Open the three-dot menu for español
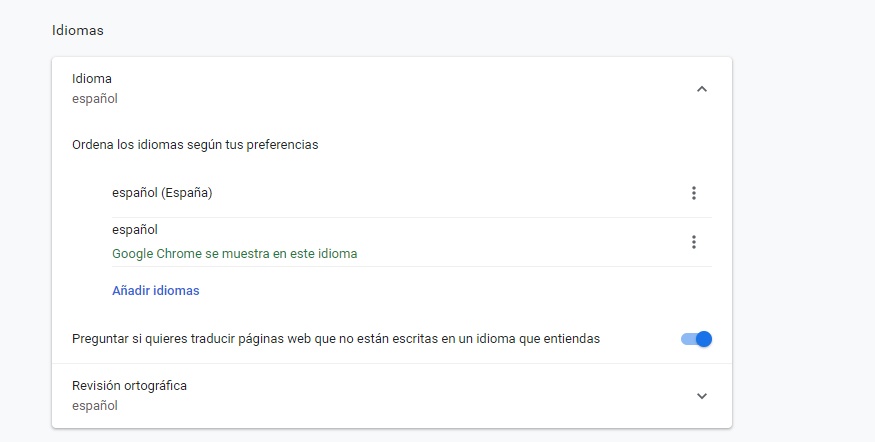875x442 pixels. 693,242
